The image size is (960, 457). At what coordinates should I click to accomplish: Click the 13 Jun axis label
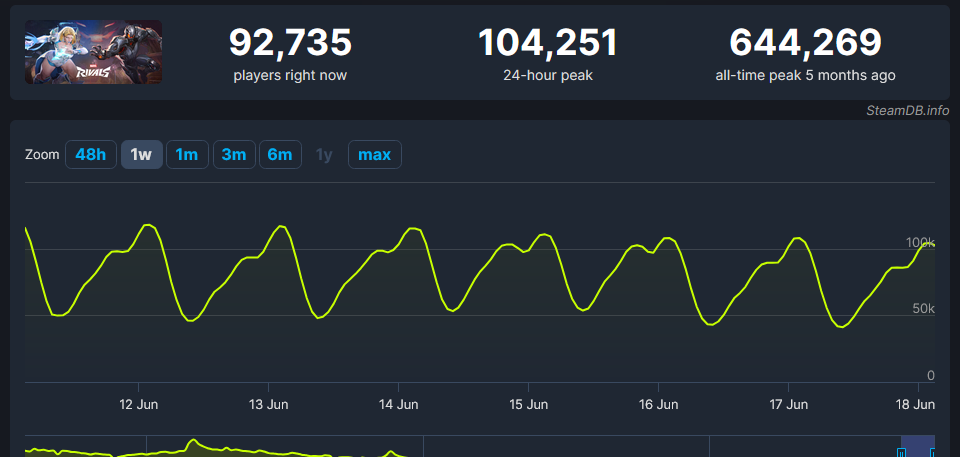click(268, 405)
